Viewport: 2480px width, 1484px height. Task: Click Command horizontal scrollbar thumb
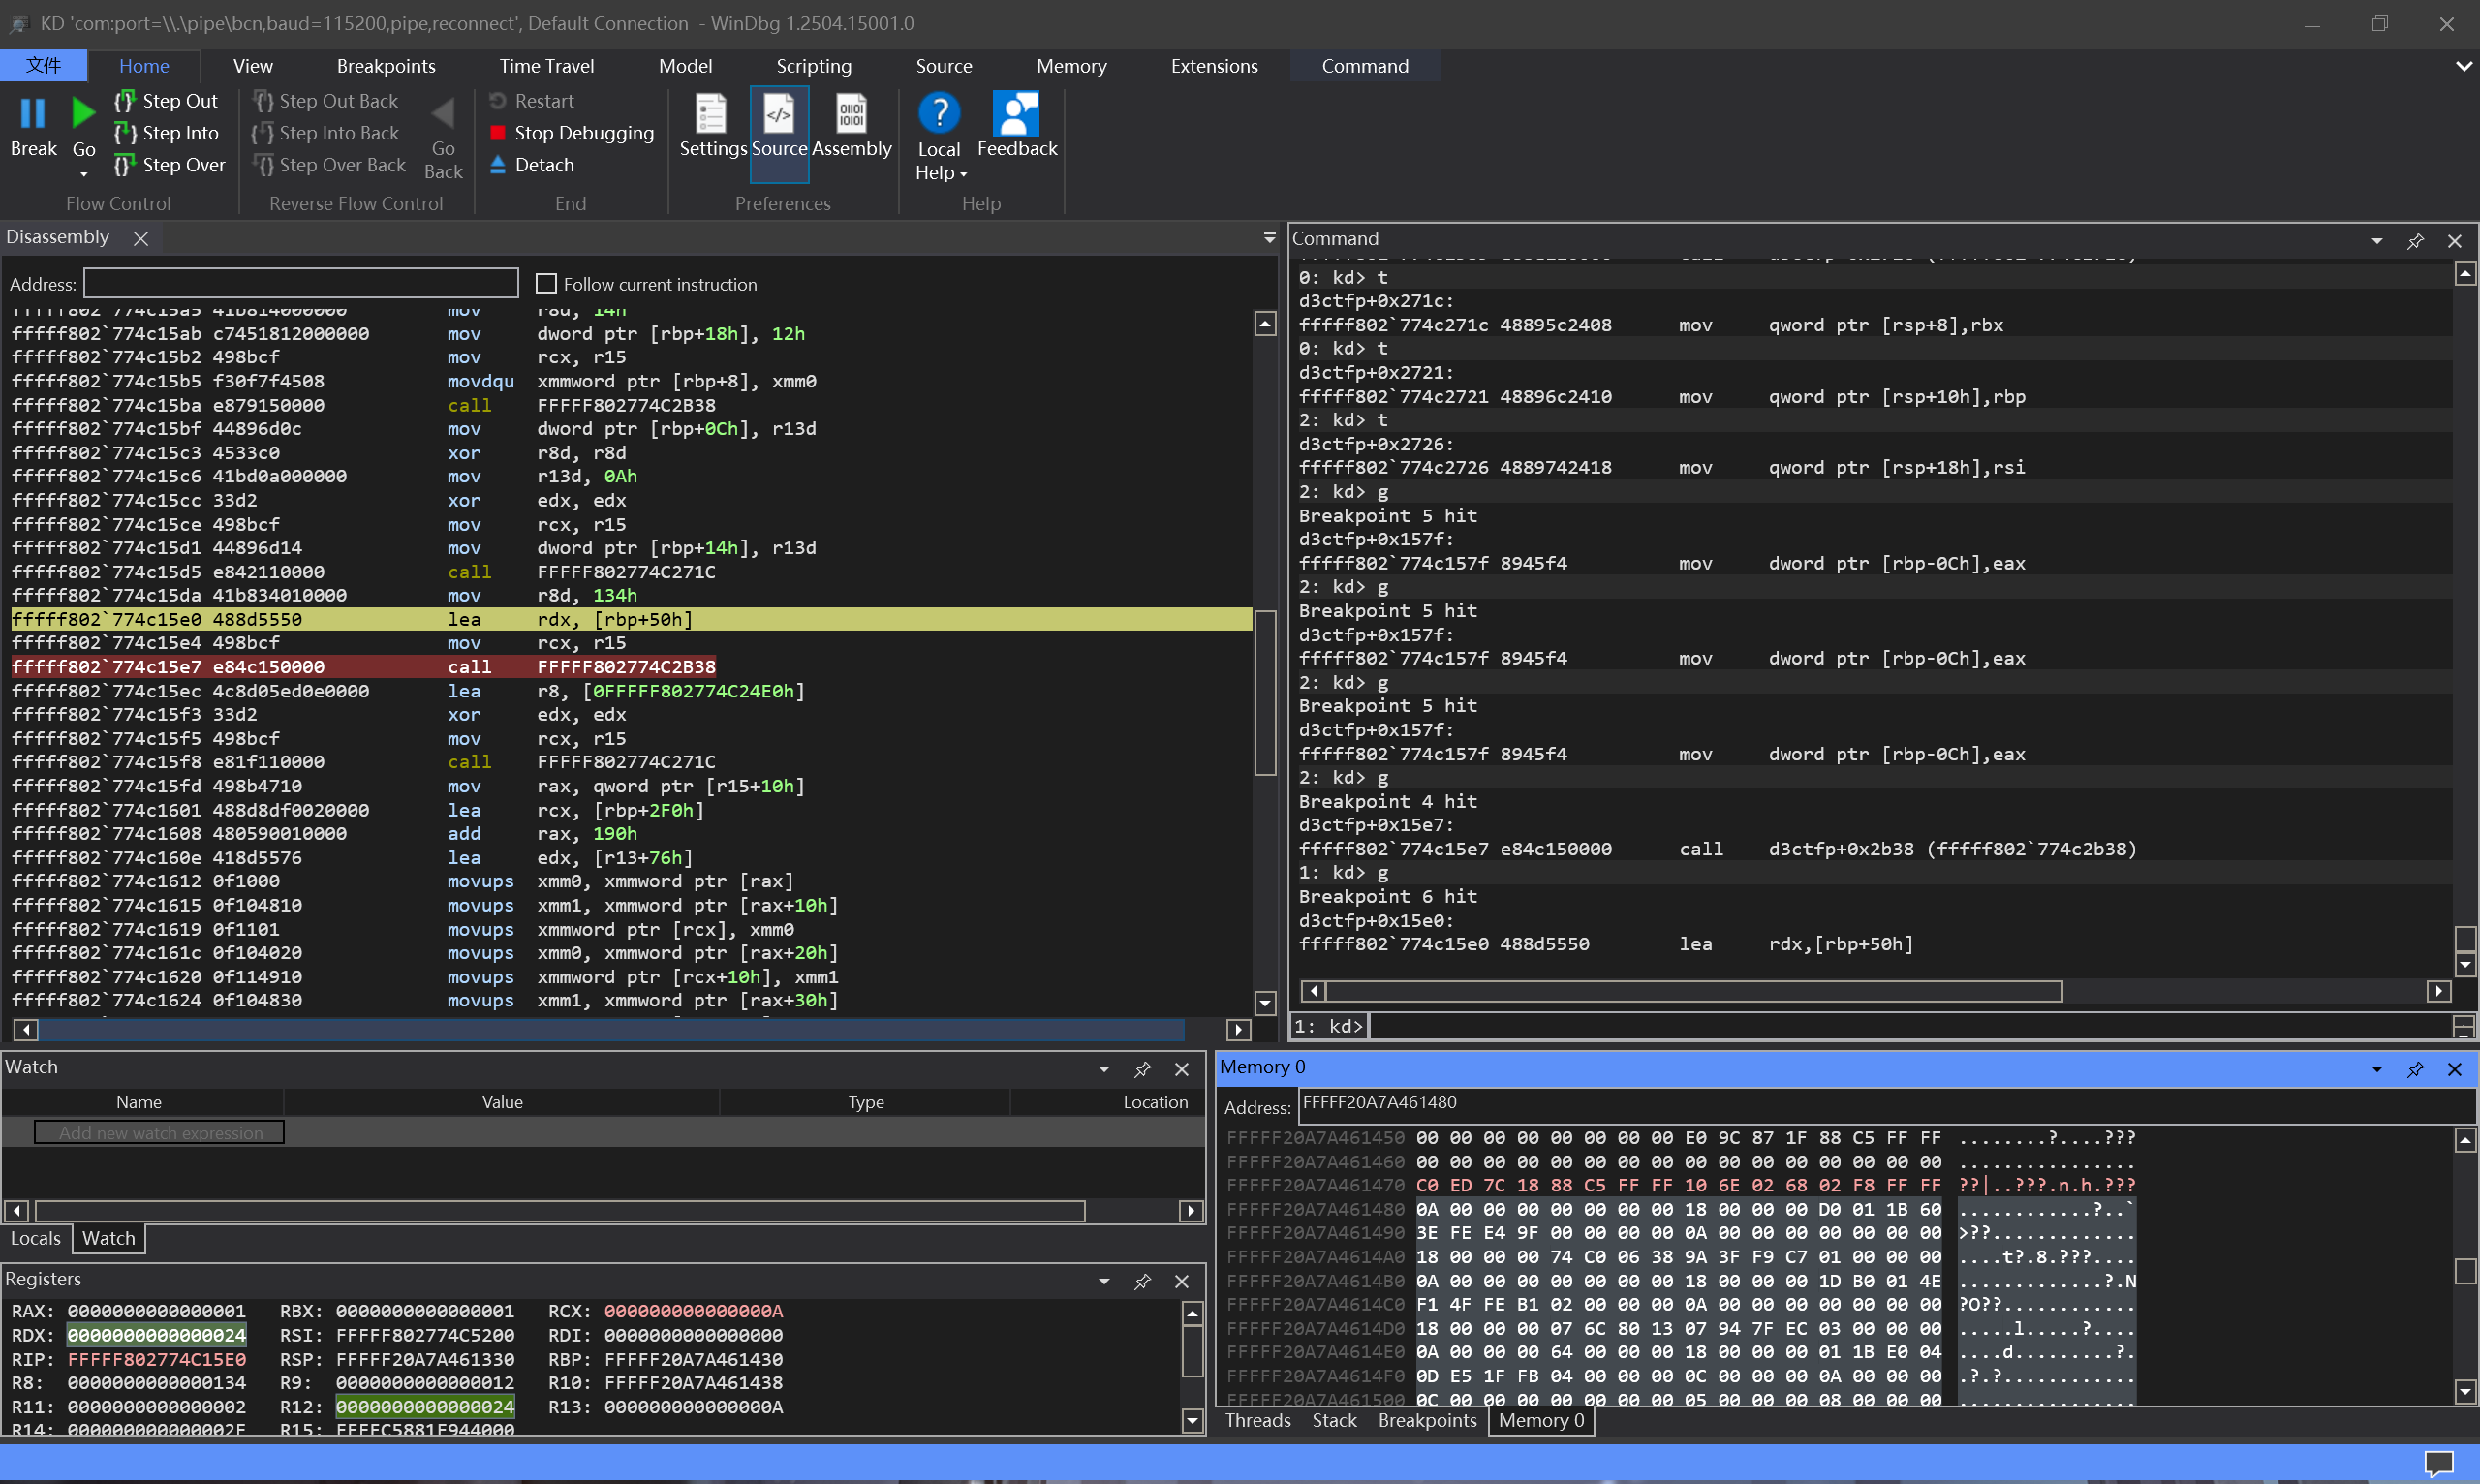point(1693,991)
